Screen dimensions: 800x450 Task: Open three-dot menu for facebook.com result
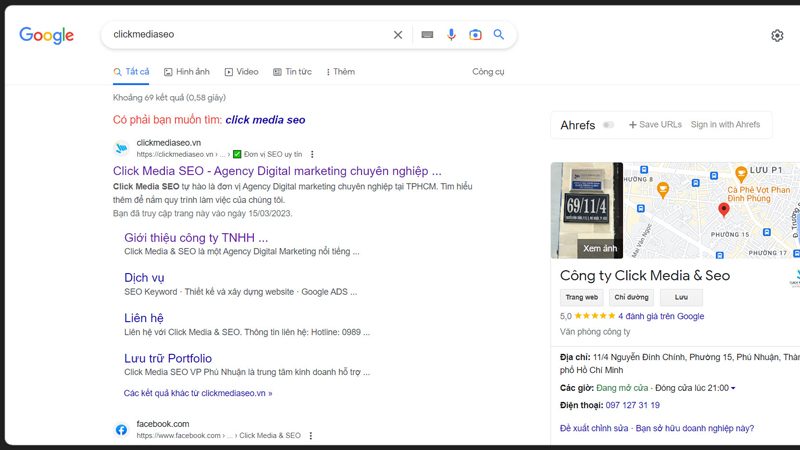(x=311, y=436)
